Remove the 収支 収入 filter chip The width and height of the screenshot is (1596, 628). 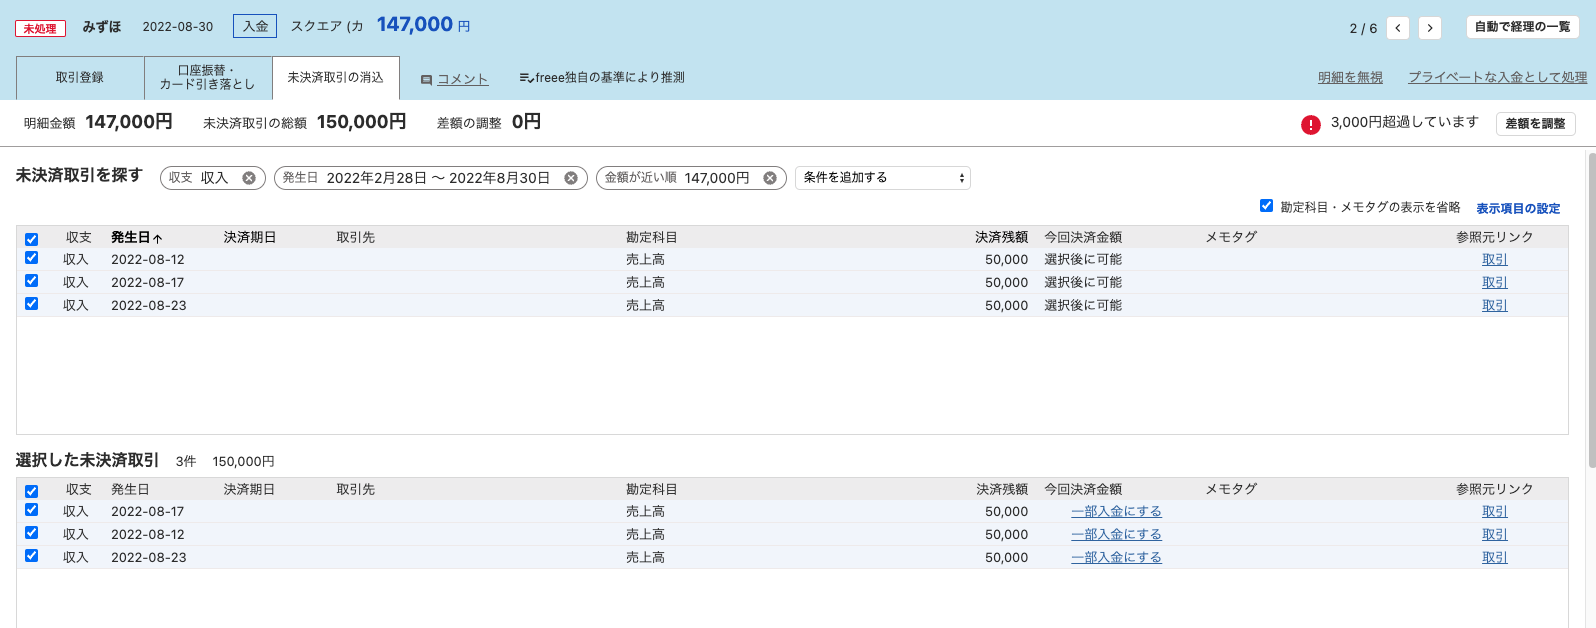[x=249, y=178]
